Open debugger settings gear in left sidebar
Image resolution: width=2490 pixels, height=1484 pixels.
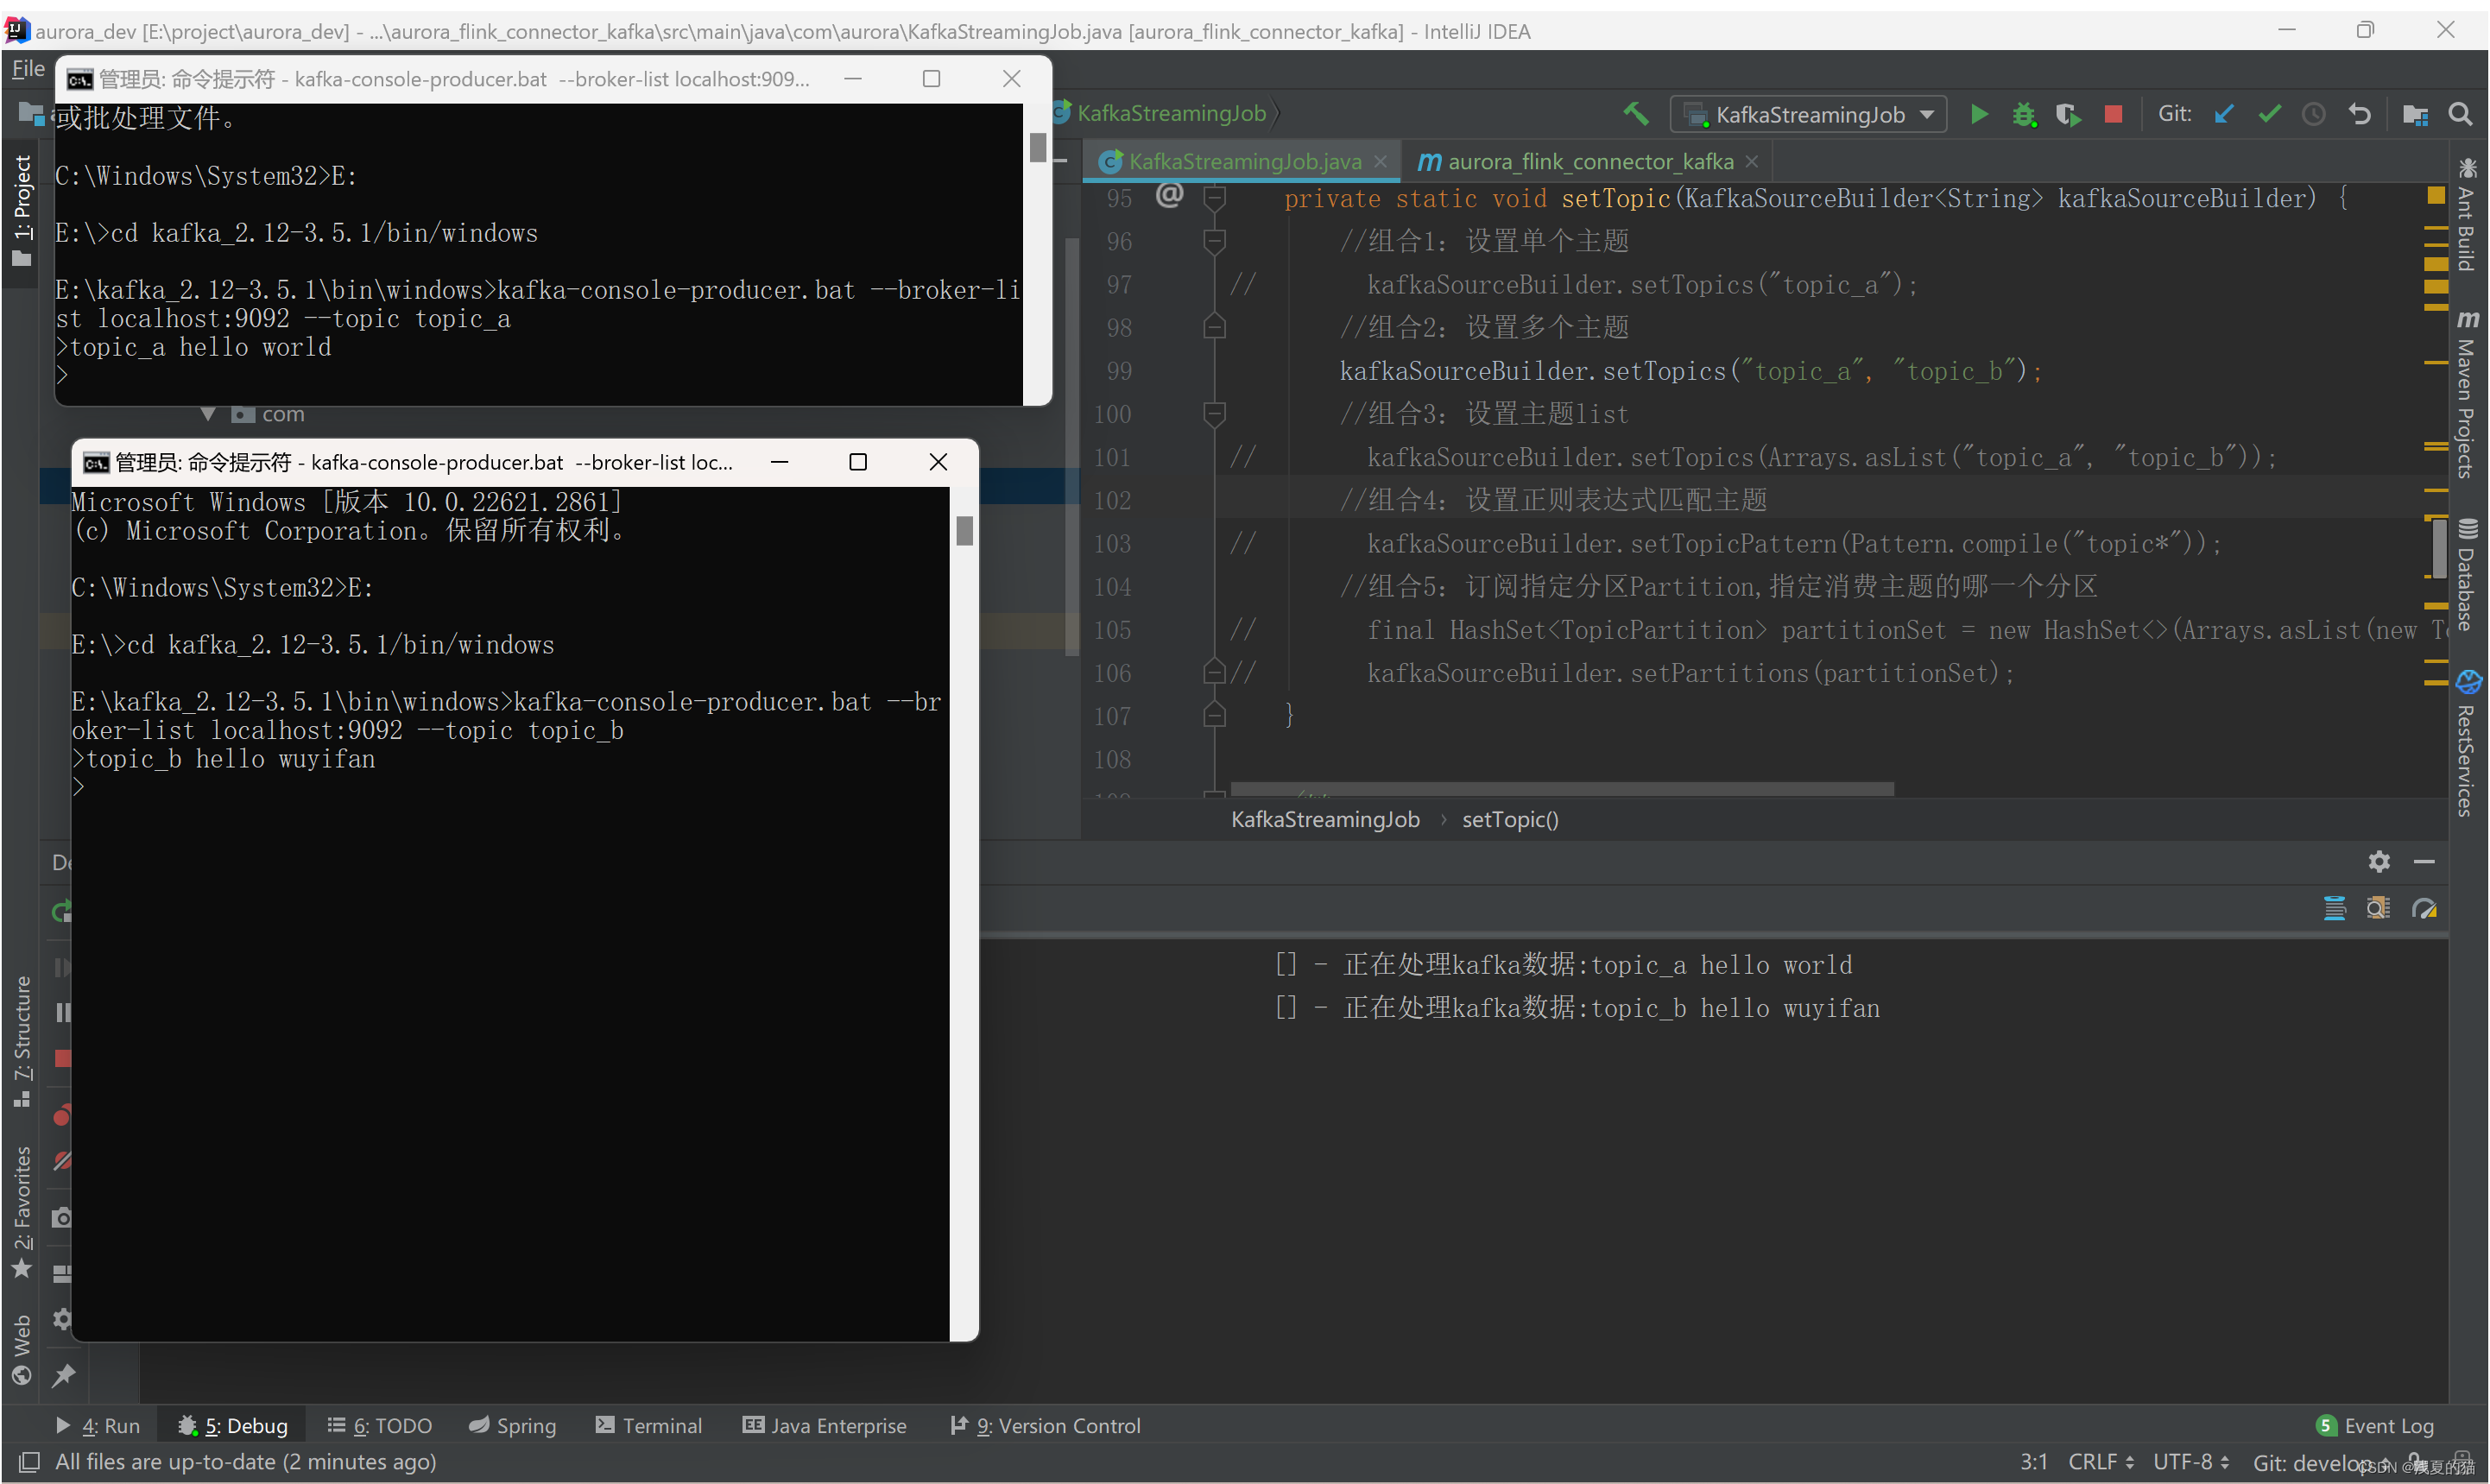62,1319
